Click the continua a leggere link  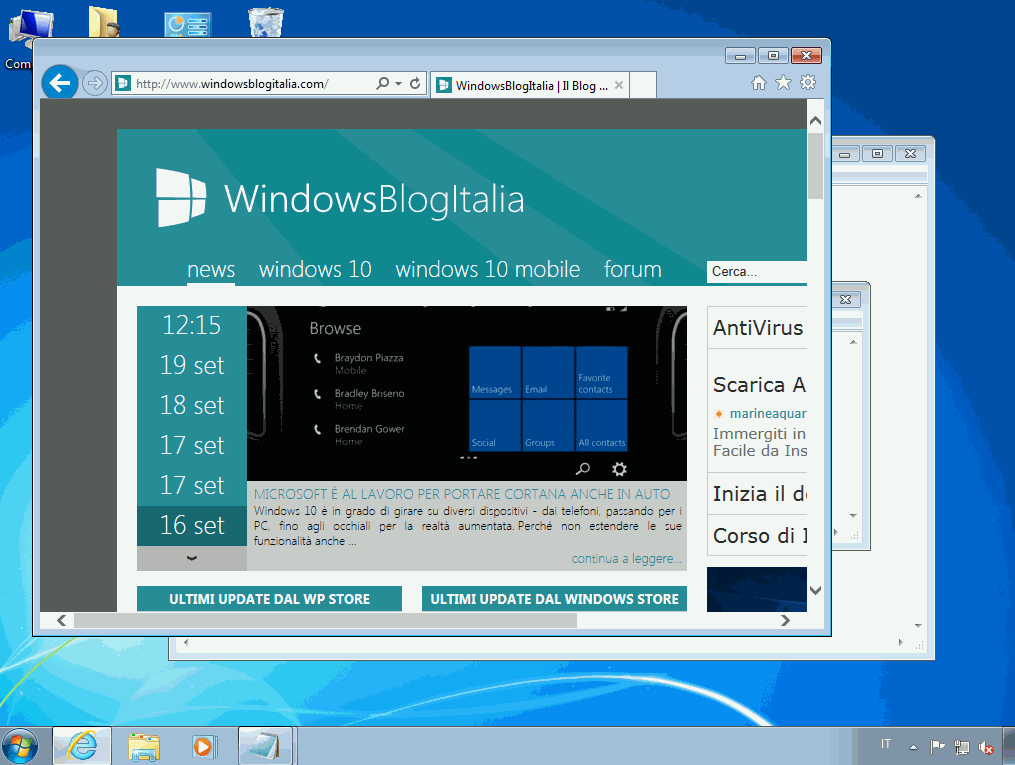coord(626,559)
